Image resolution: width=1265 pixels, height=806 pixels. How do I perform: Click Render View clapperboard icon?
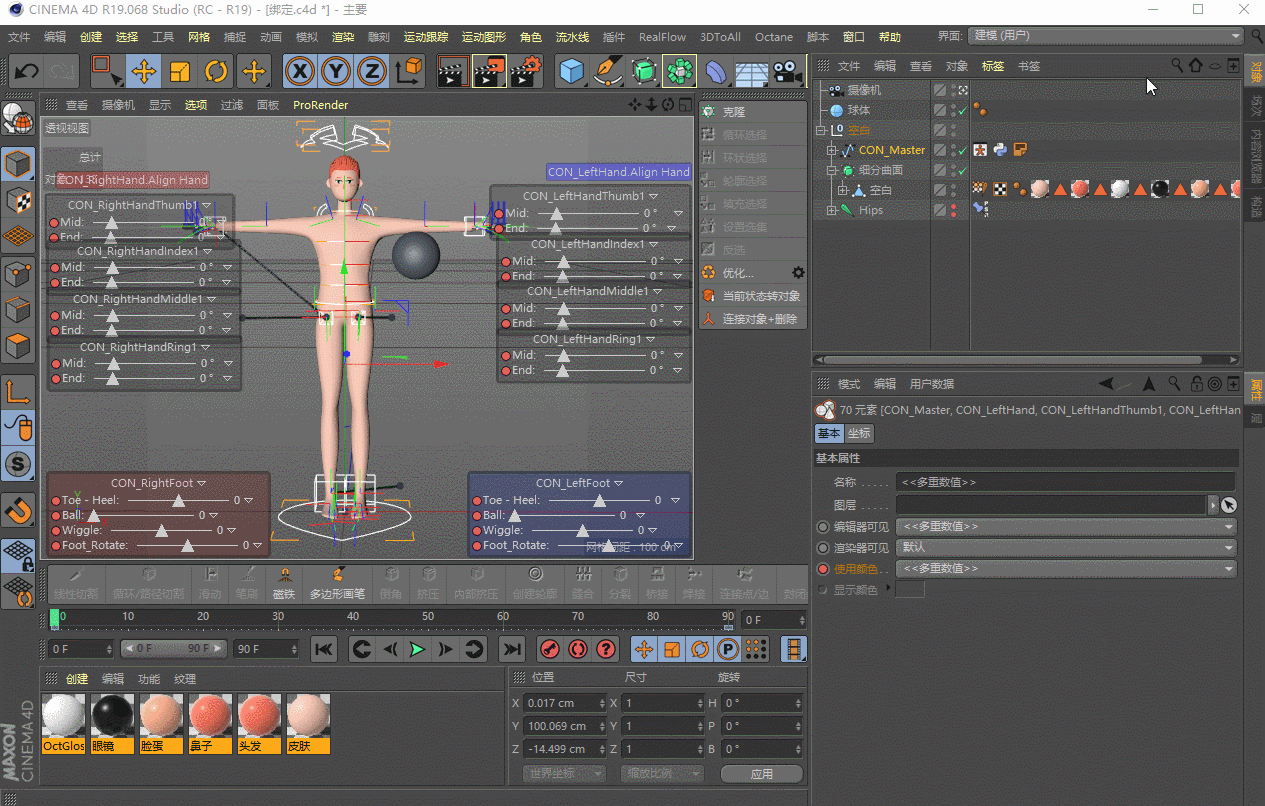coord(453,71)
